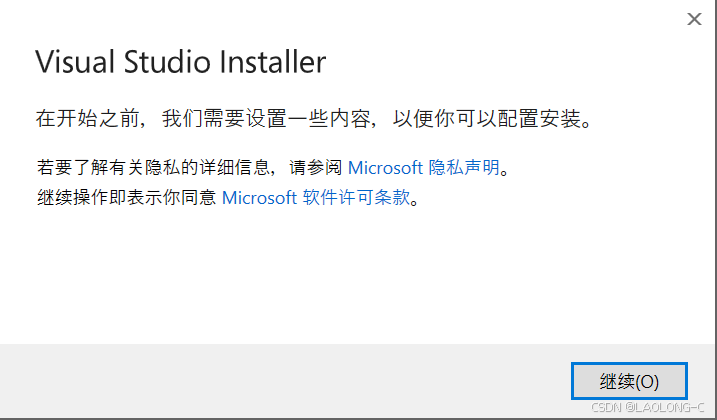Click the 若要了解有关隐私的详细信息 text
The image size is (717, 420).
(x=153, y=167)
